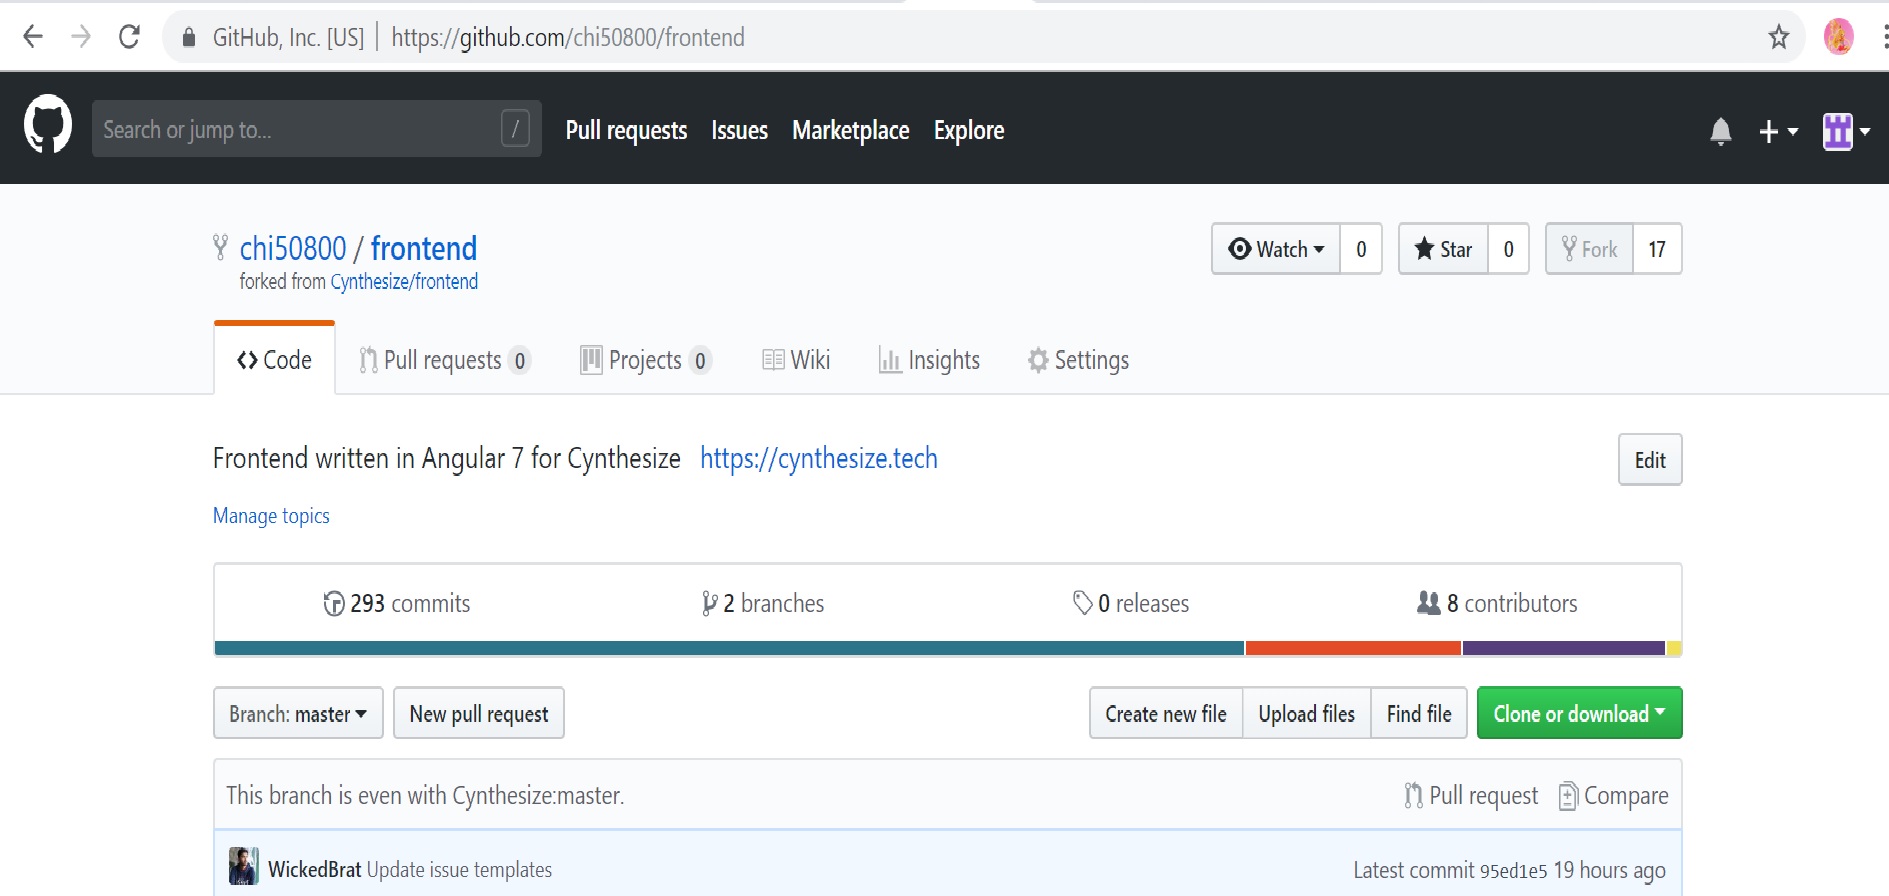Star this repository

click(x=1443, y=249)
